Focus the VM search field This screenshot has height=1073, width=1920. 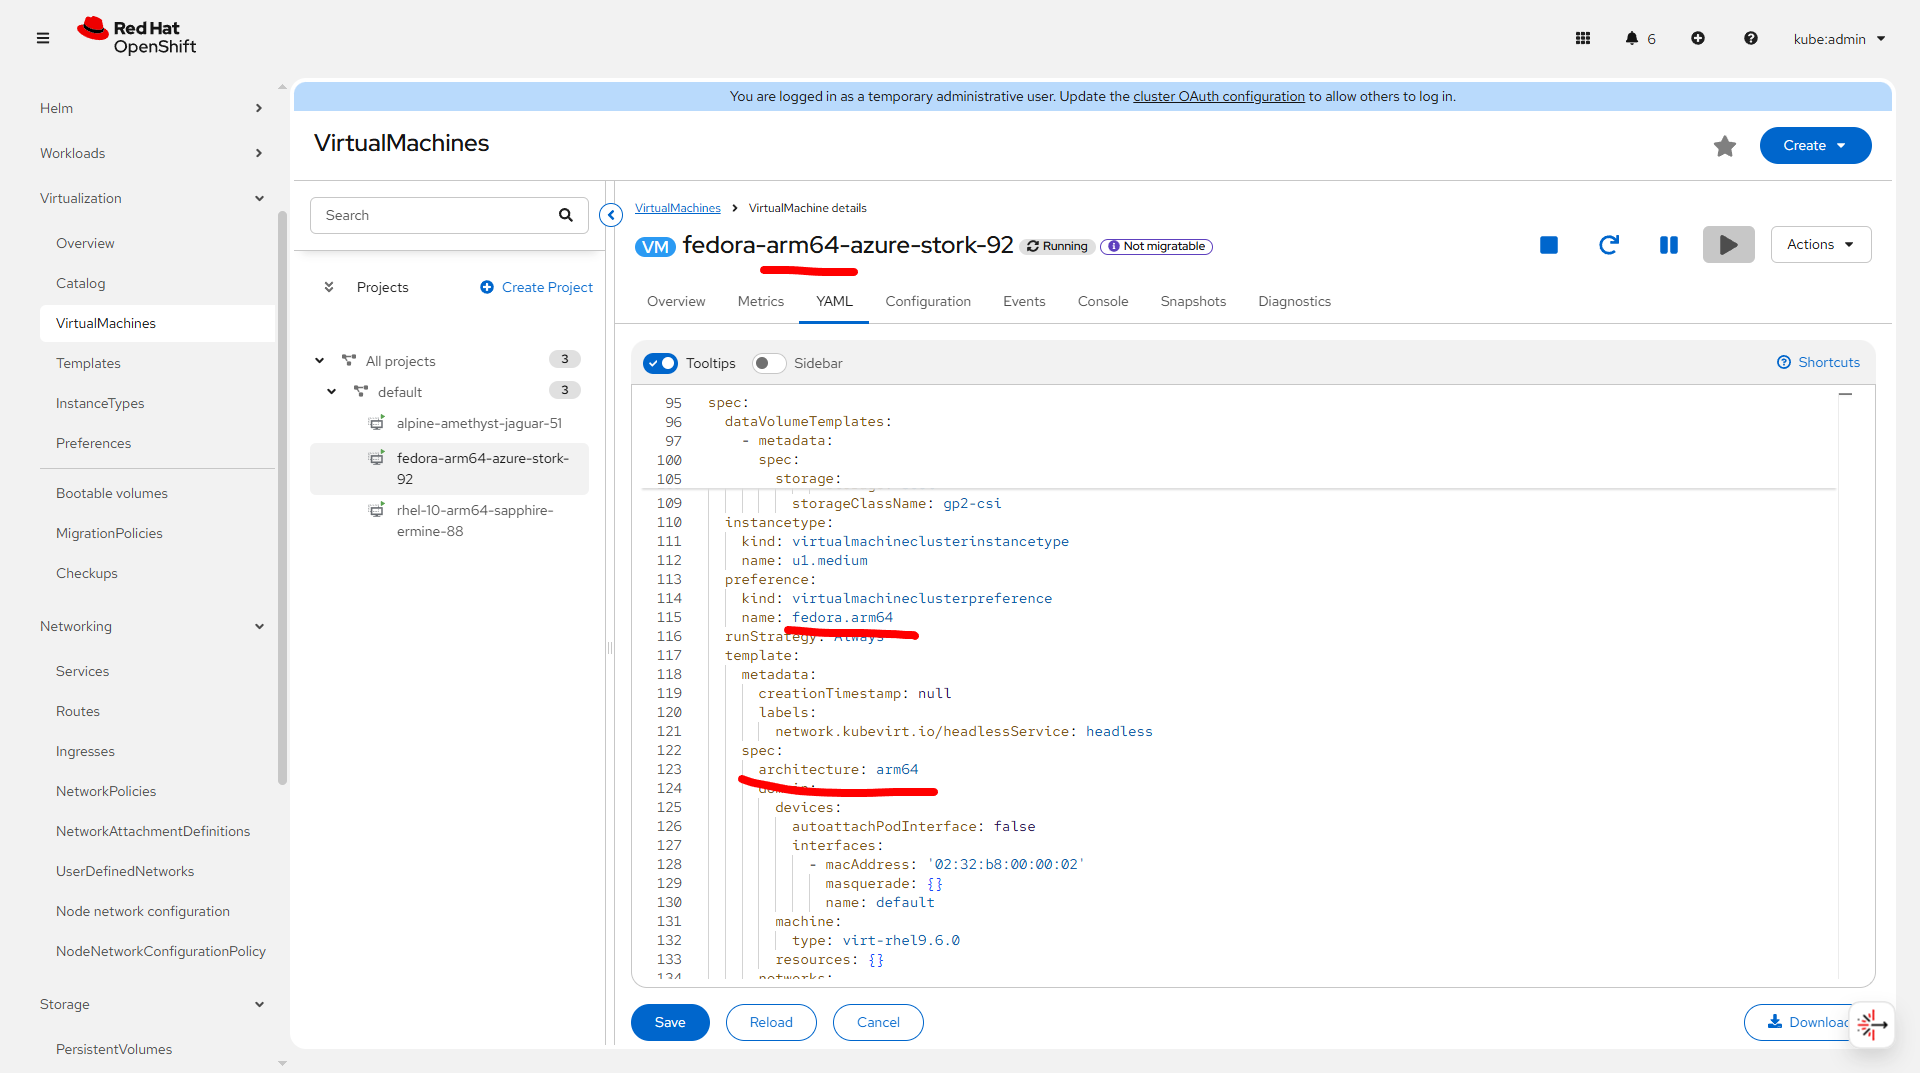449,215
